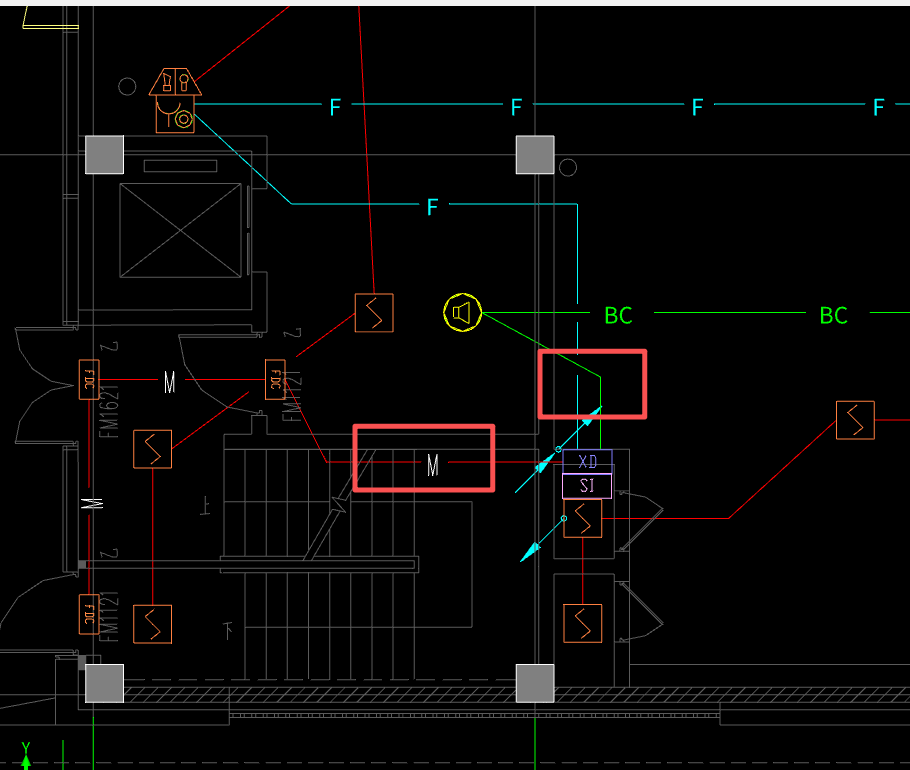Click the purple XD module box
Viewport: 910px width, 770px height.
point(587,461)
